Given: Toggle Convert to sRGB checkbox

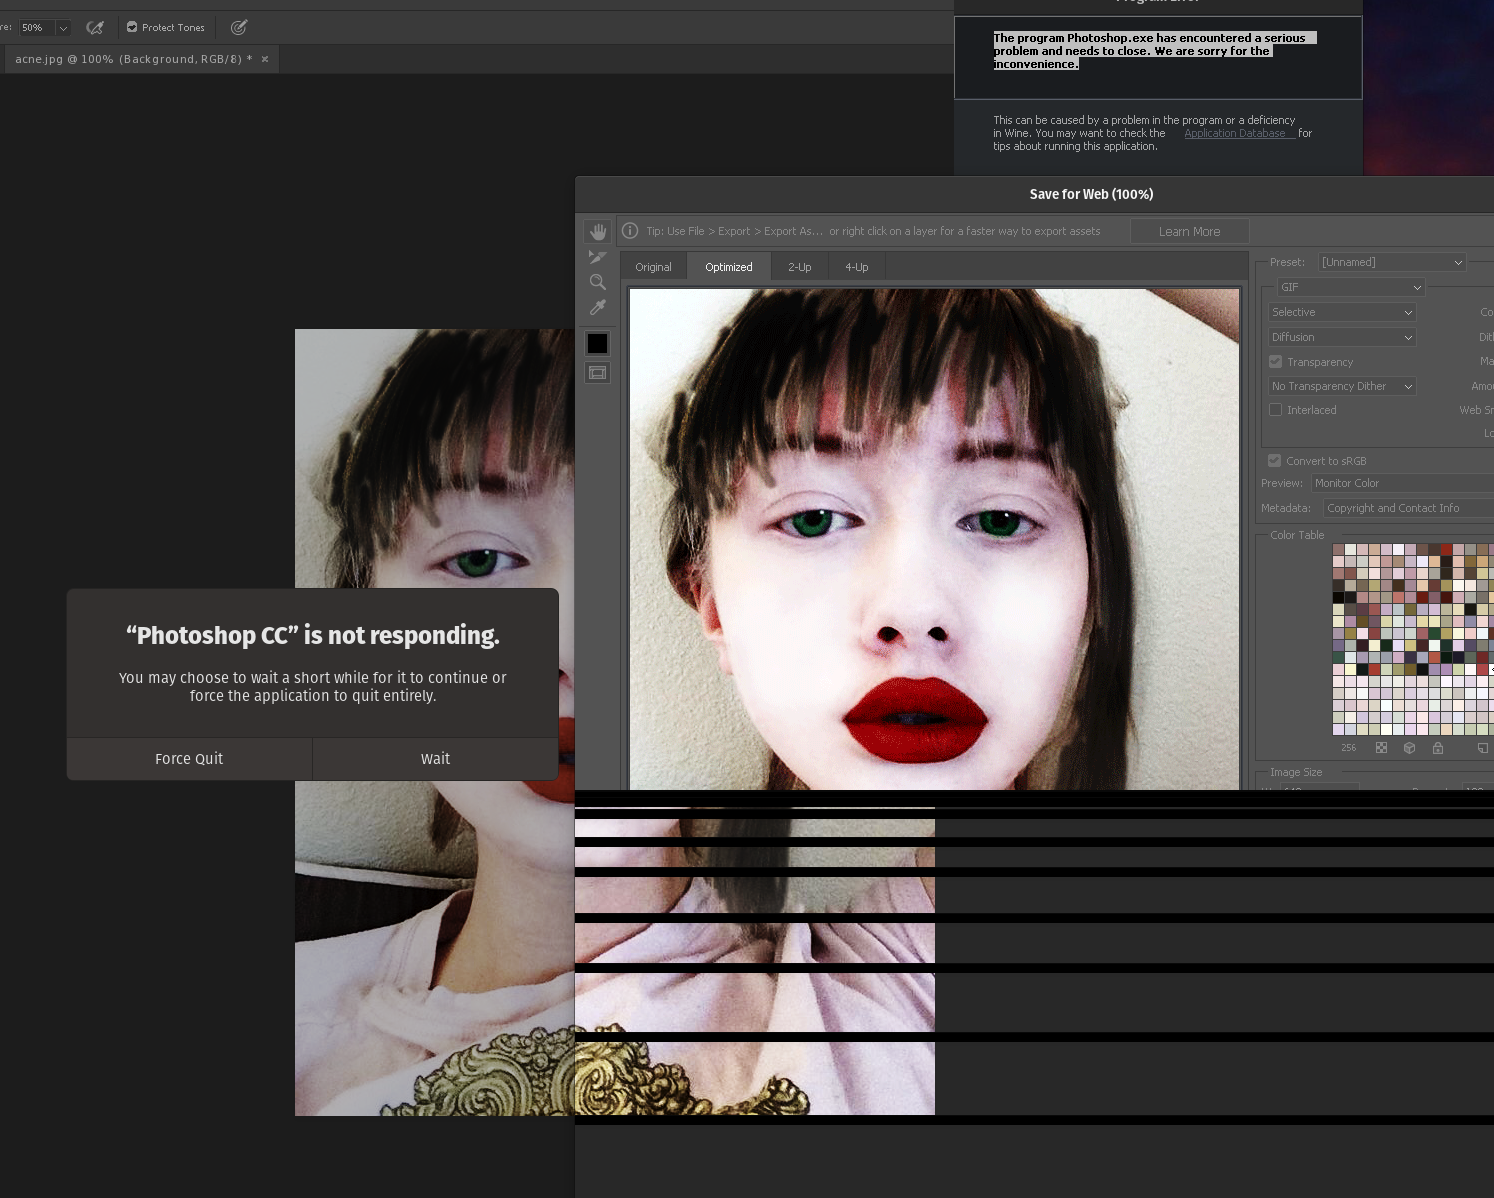Looking at the screenshot, I should coord(1274,461).
